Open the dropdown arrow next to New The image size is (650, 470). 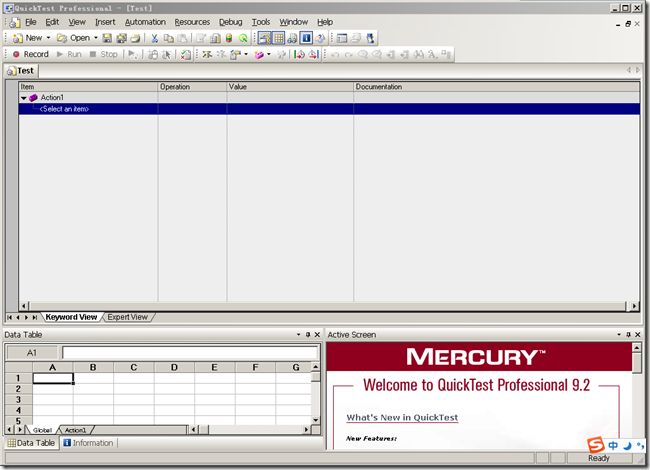[48, 38]
